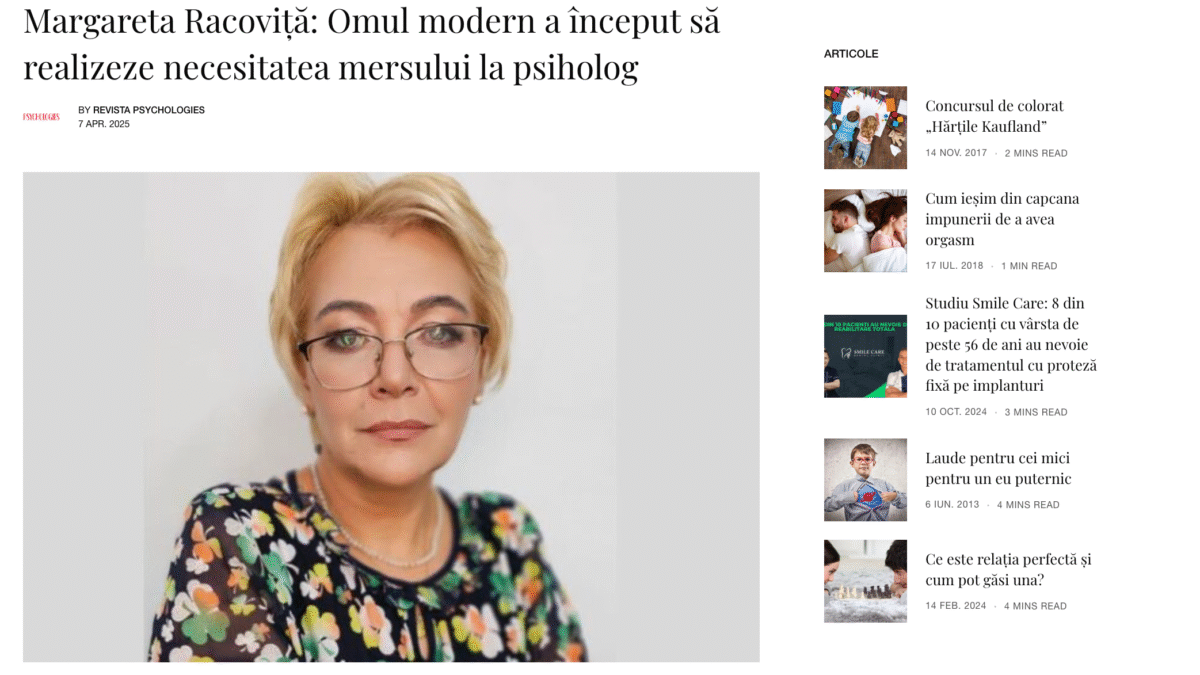Click the 7 Apr. 2025 publication date
The height and width of the screenshot is (675, 1200).
pos(104,124)
